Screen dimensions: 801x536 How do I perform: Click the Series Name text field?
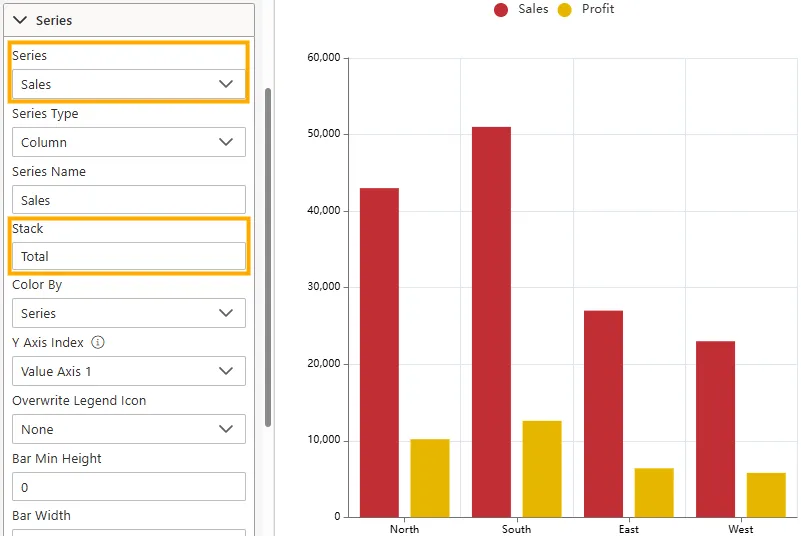(x=128, y=200)
